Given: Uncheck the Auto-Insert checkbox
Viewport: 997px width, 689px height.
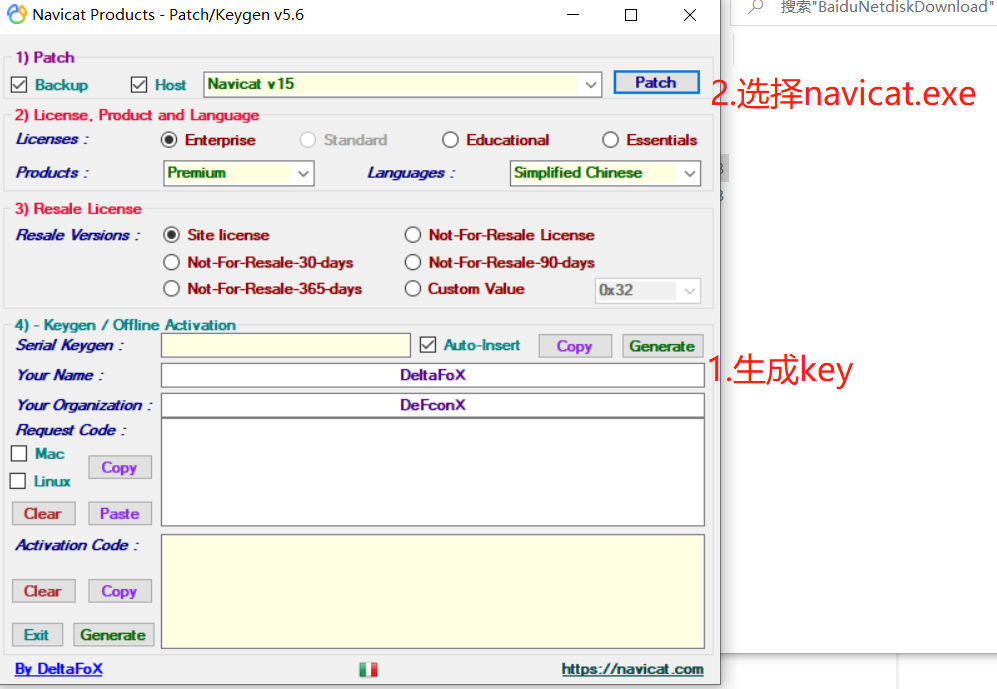Looking at the screenshot, I should [x=428, y=345].
